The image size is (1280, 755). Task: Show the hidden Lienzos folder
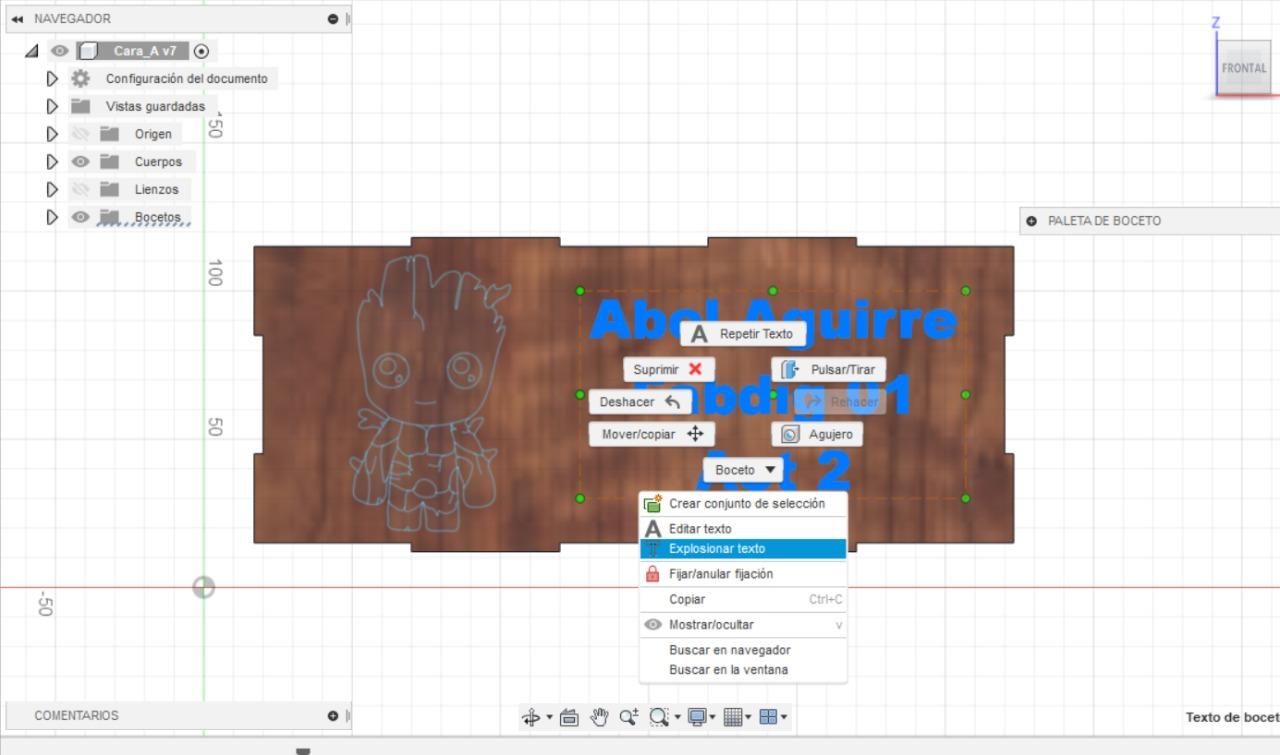[80, 189]
